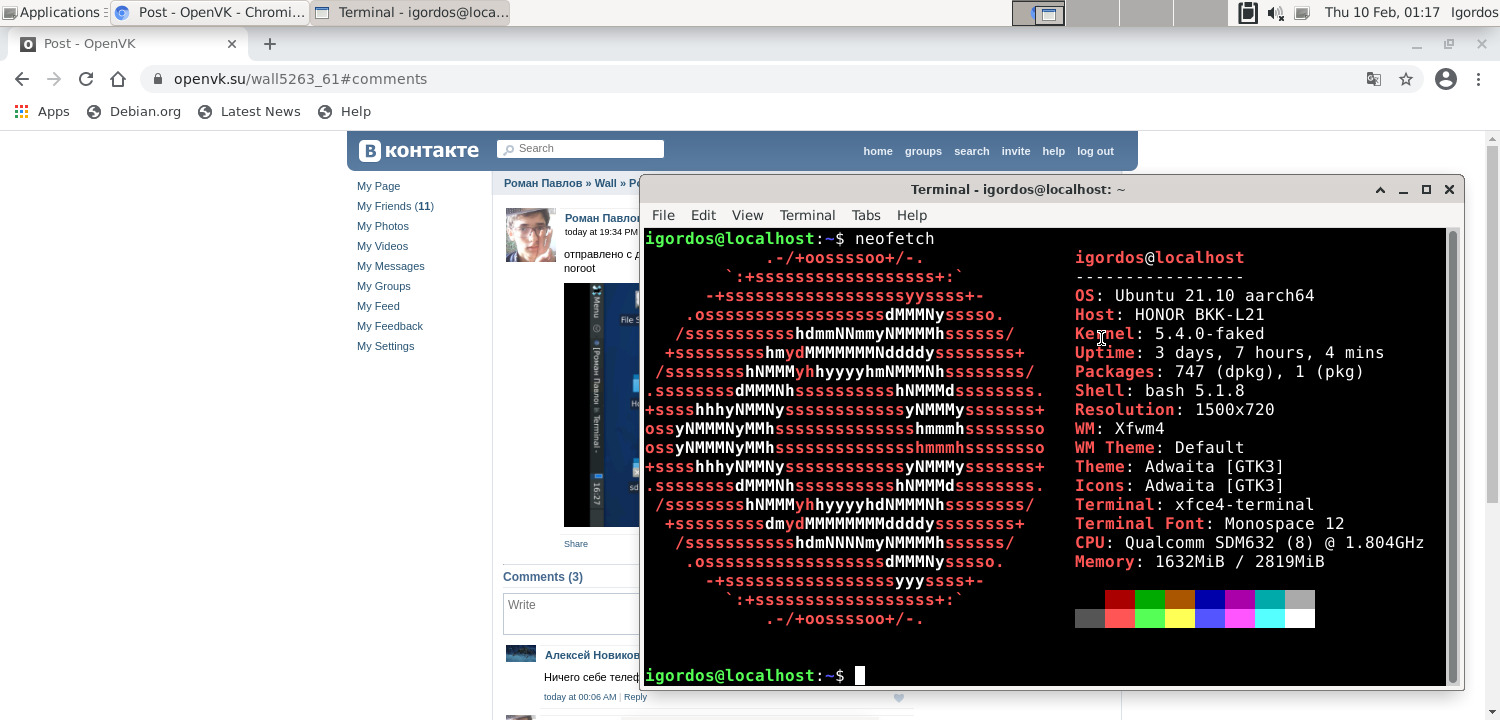Log out of OpenVK

tap(1095, 152)
